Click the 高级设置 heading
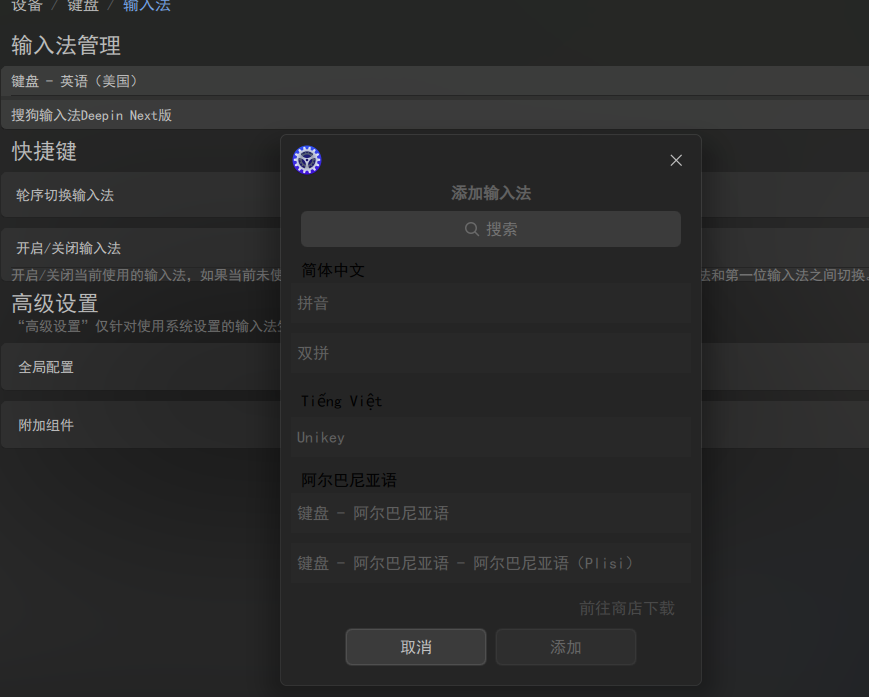Screen dimensions: 869x697 (x=55, y=303)
